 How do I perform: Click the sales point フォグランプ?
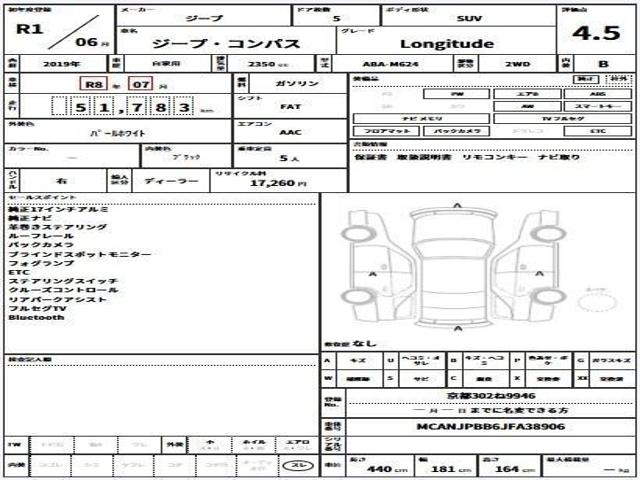[41, 263]
